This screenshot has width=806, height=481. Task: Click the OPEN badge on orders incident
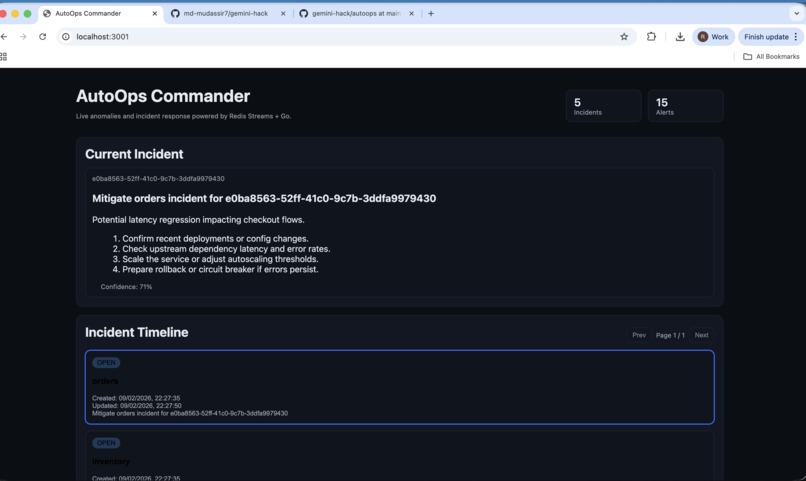(x=106, y=362)
